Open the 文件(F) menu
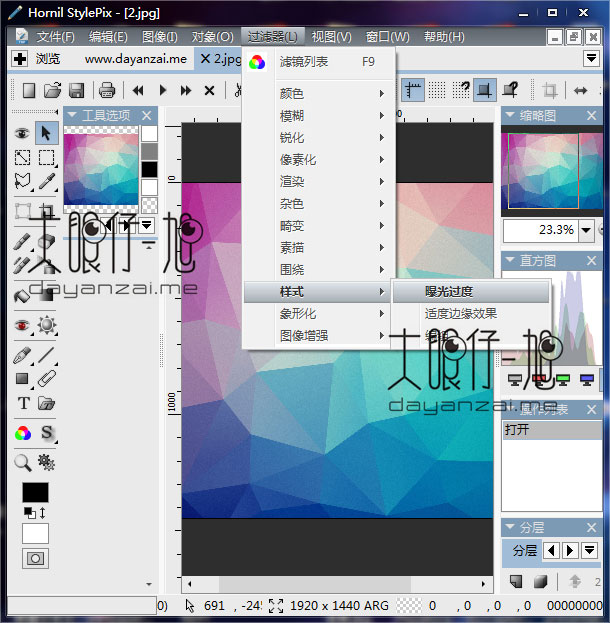 56,37
